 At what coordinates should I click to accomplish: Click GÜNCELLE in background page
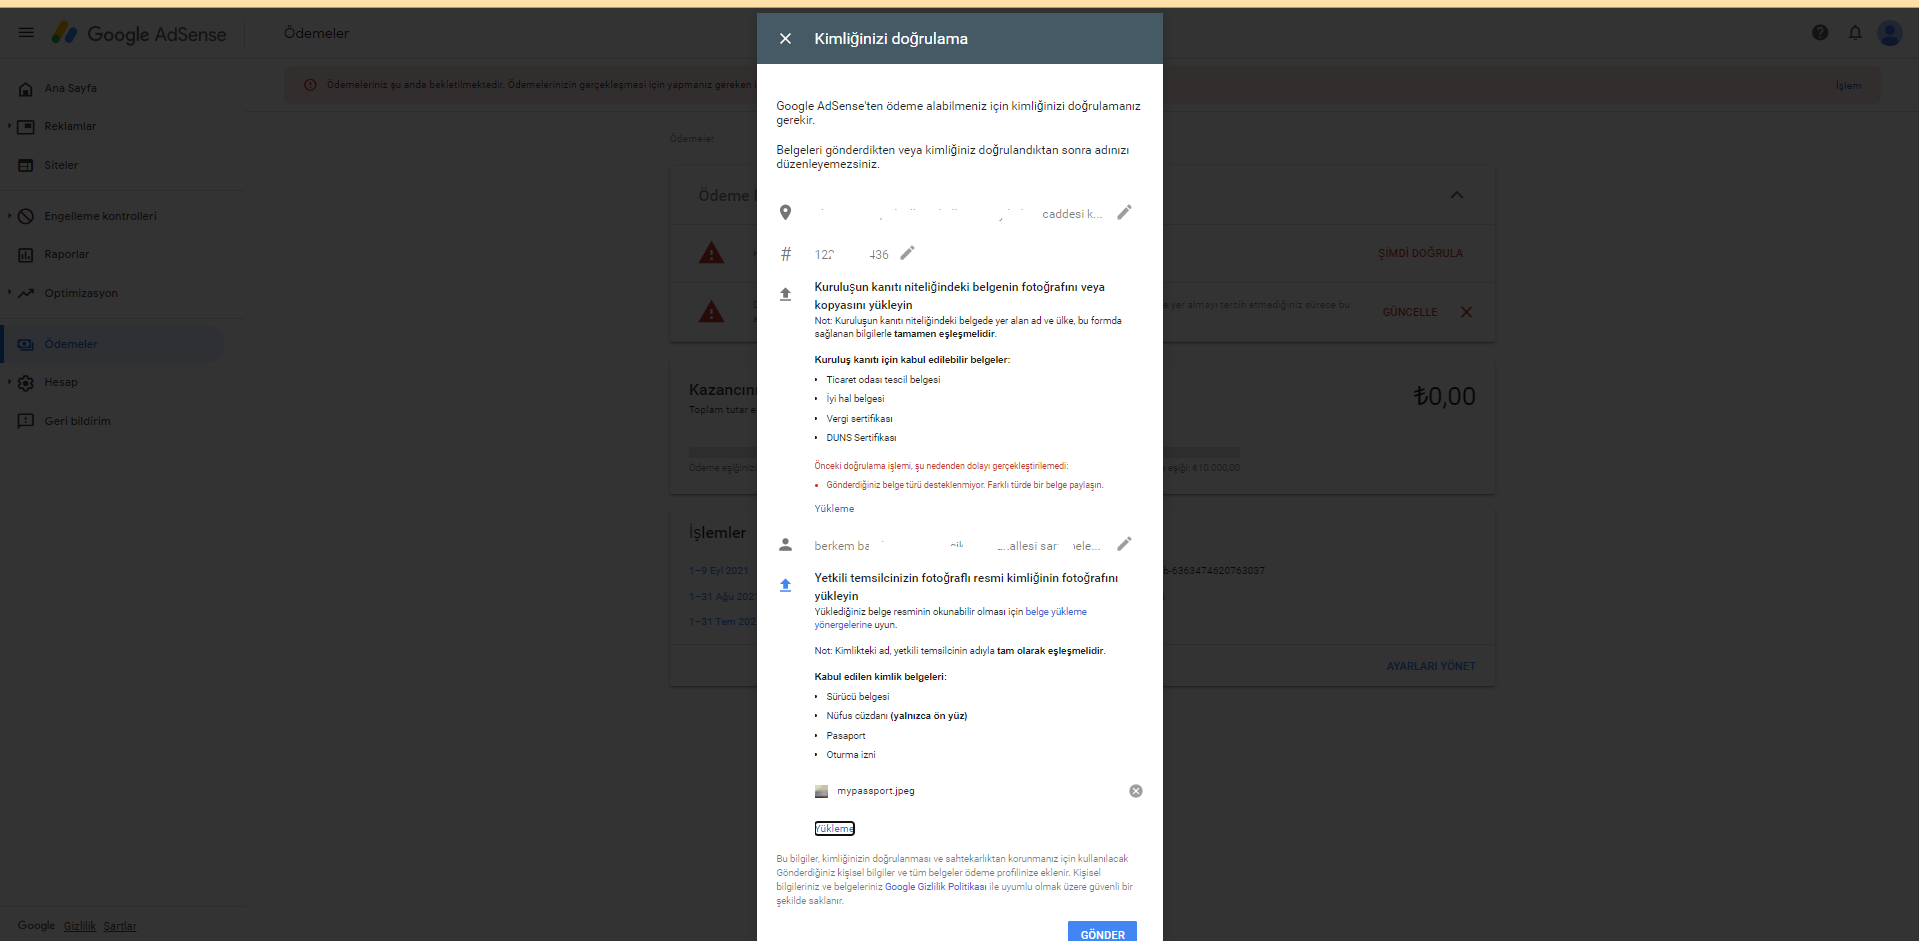coord(1410,313)
